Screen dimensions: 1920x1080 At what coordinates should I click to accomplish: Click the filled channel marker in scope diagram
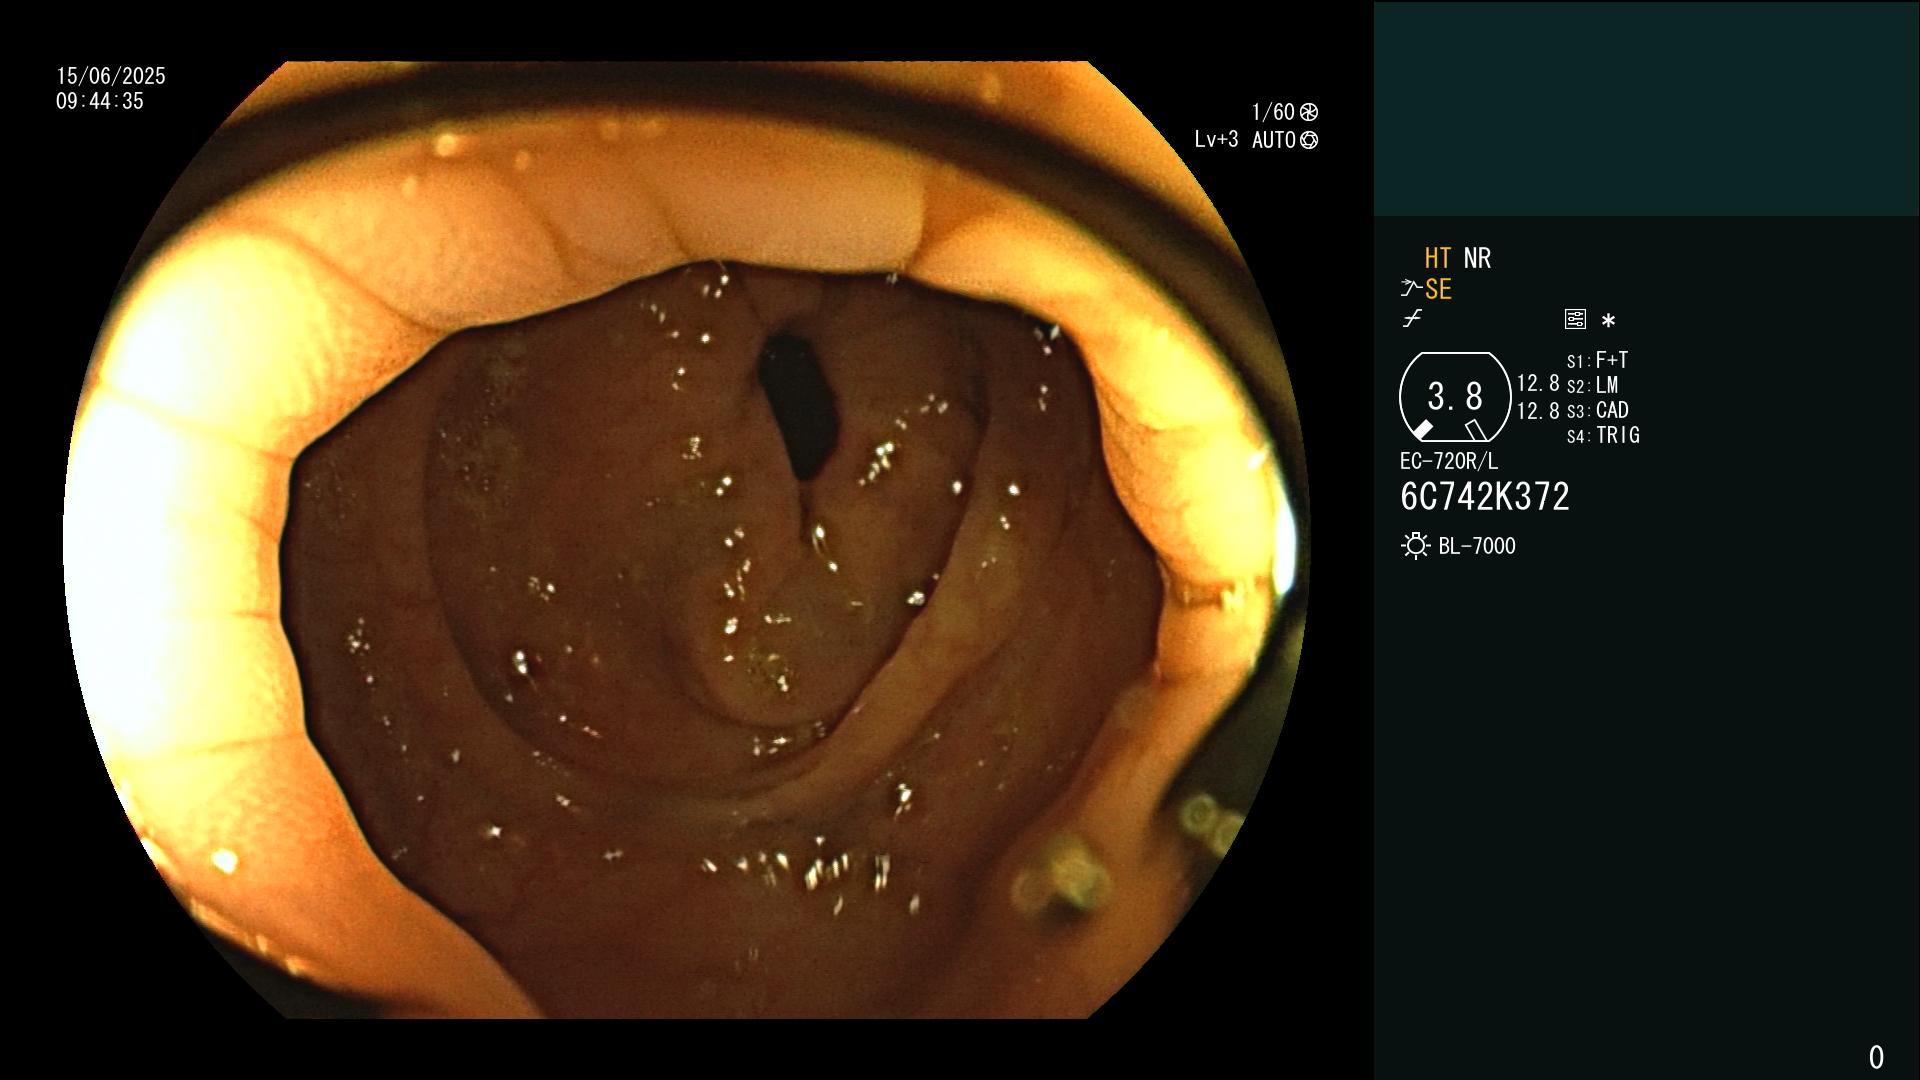1421,430
